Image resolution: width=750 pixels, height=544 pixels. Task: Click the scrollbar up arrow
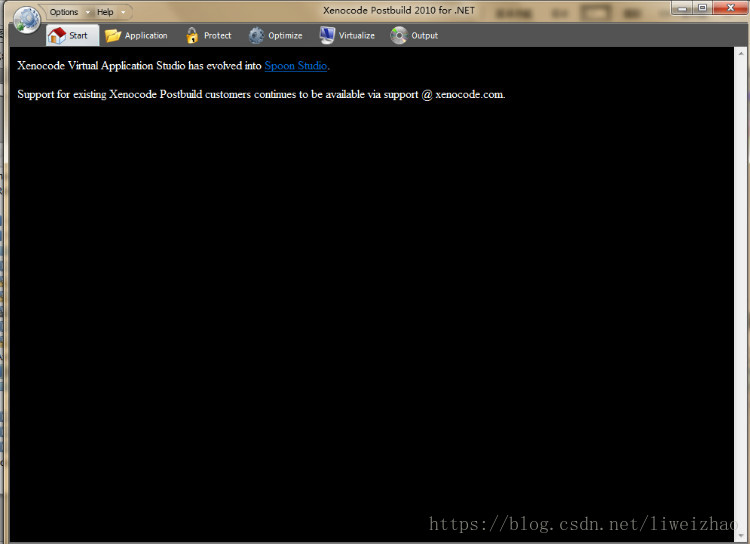[740, 53]
